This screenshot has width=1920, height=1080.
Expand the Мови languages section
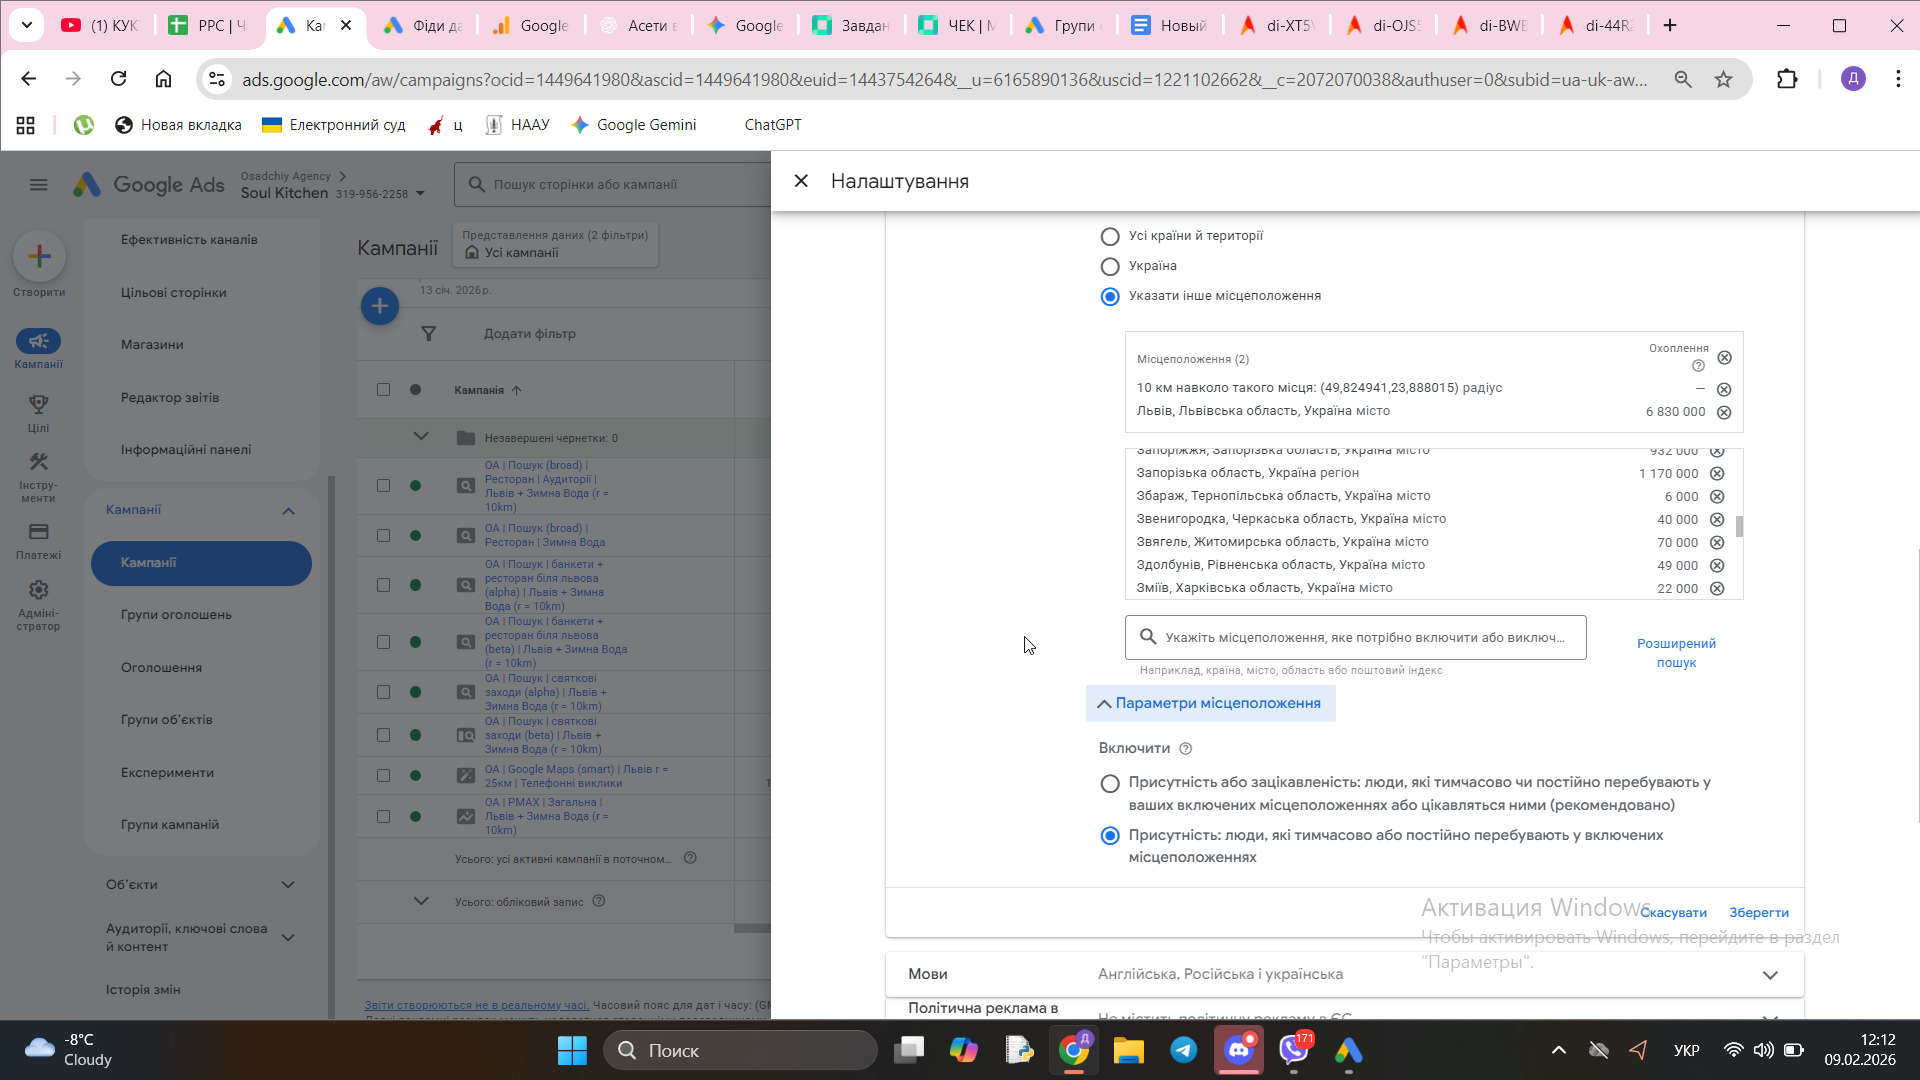(x=1770, y=975)
